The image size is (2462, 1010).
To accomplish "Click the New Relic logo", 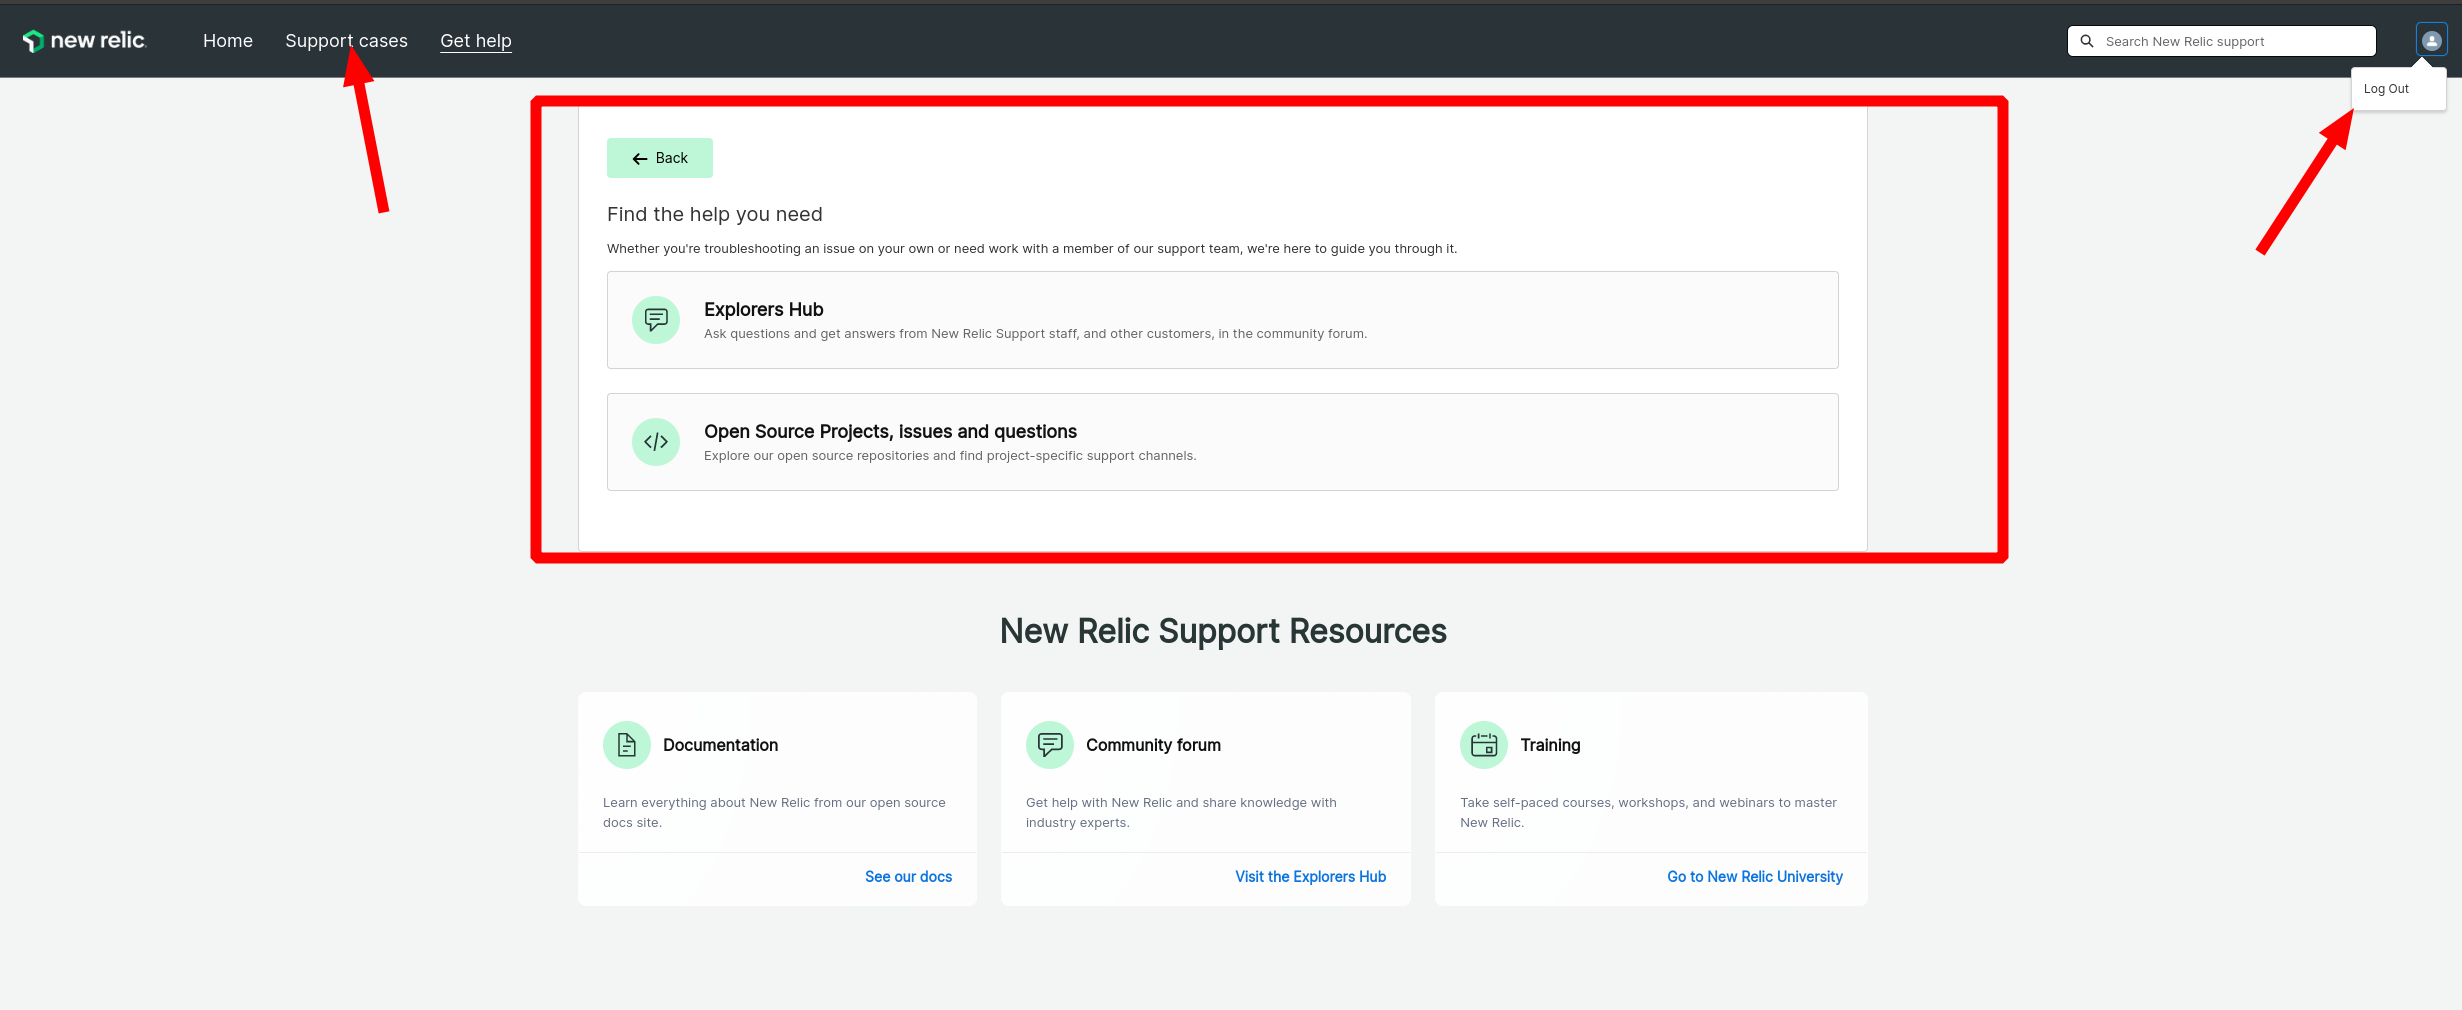I will pyautogui.click(x=85, y=41).
